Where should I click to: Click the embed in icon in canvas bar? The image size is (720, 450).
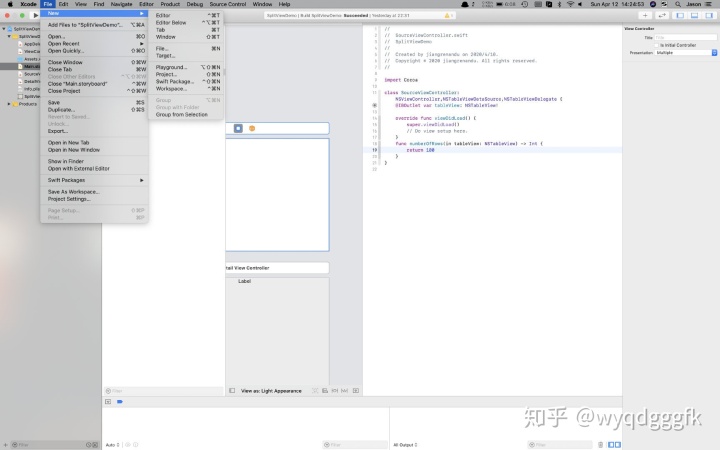[356, 391]
